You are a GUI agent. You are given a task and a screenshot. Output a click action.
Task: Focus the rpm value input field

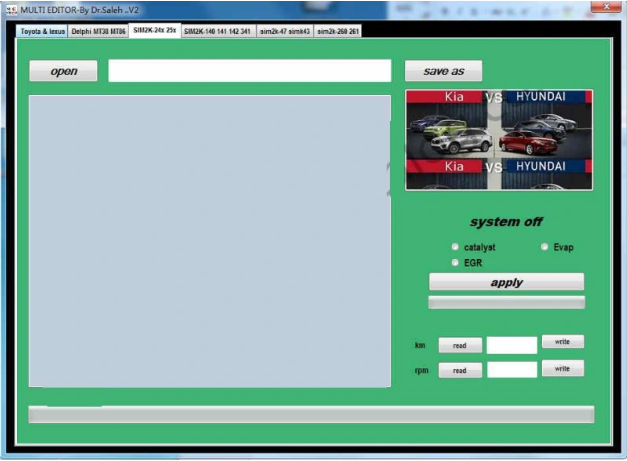(x=511, y=370)
